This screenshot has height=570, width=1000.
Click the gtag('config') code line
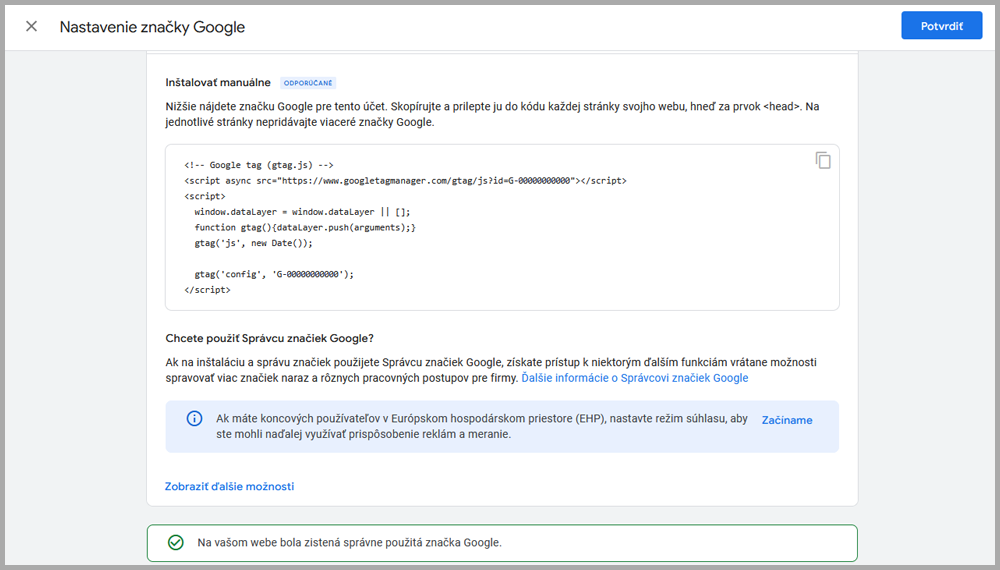click(x=274, y=273)
